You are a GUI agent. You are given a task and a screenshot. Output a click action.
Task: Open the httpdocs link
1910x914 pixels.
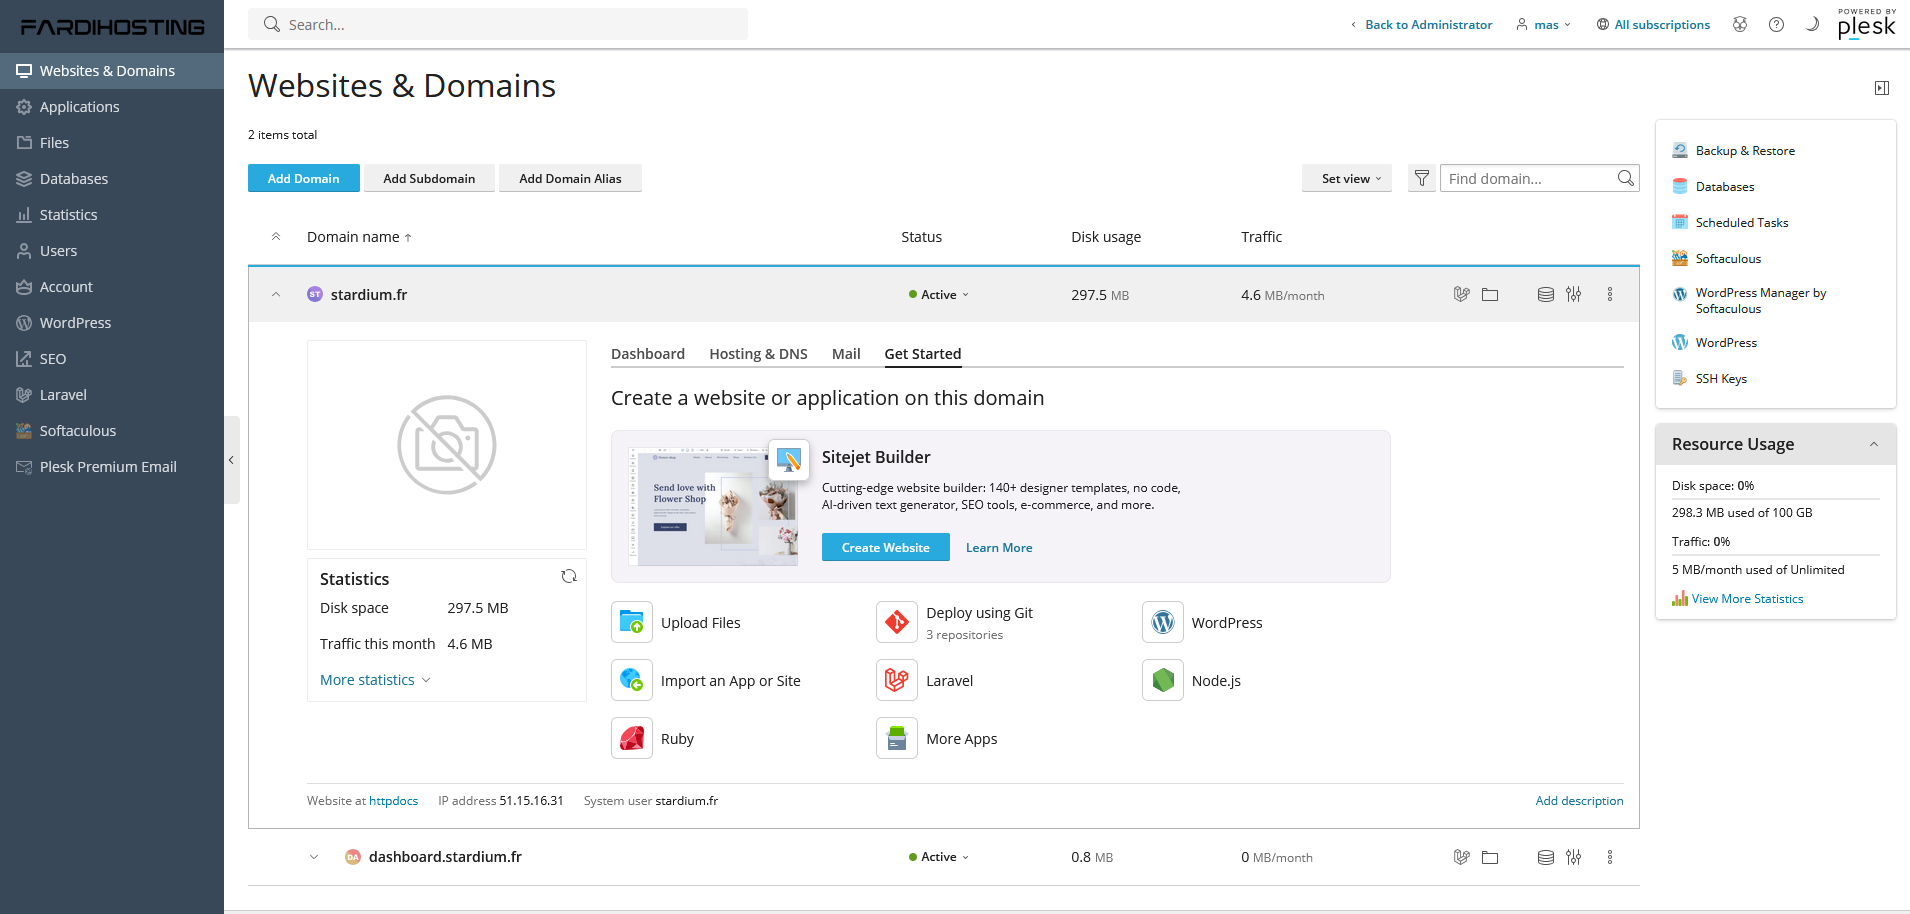393,801
